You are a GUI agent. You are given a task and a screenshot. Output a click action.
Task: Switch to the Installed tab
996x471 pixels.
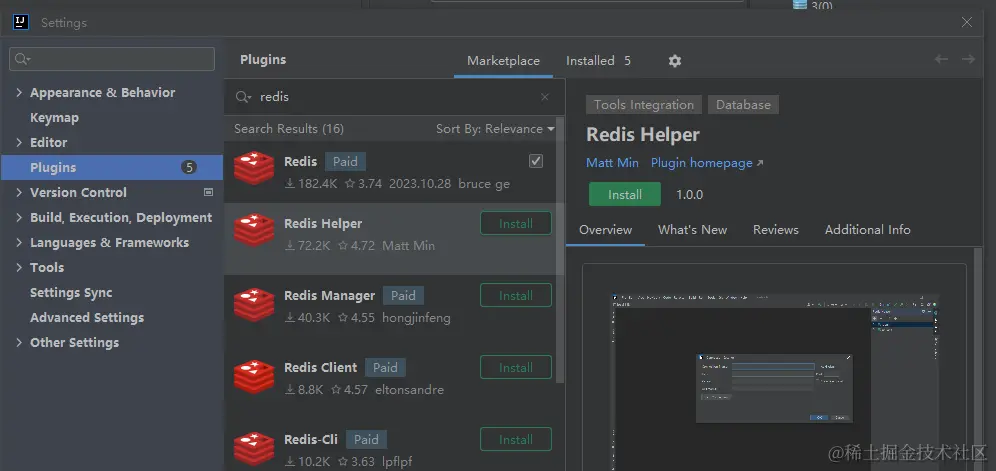[x=598, y=61]
